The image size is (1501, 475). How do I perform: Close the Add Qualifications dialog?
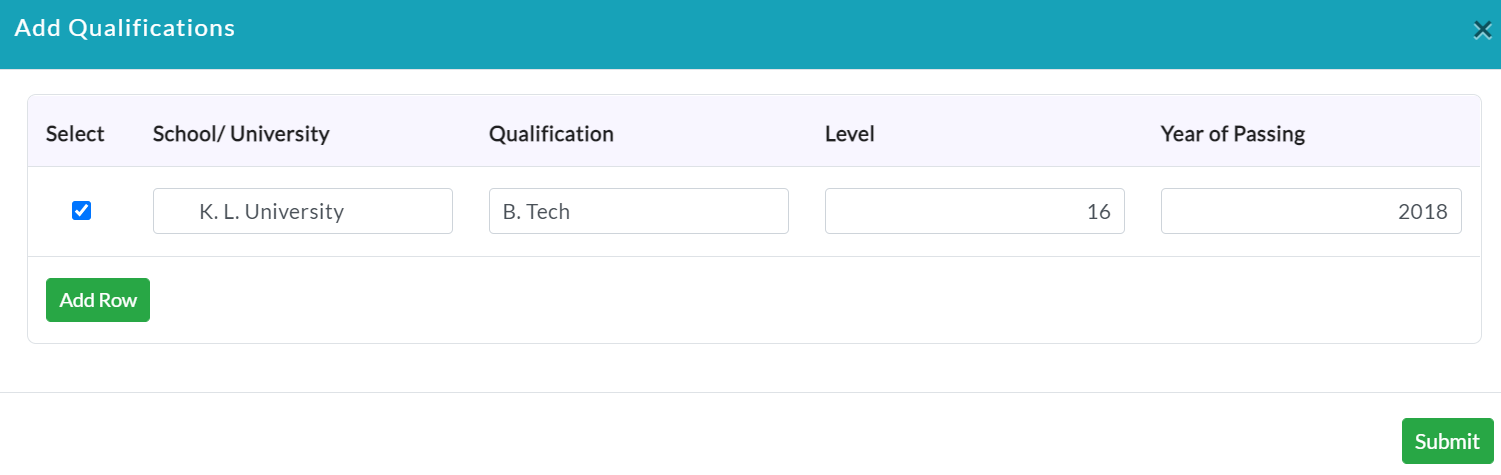(1482, 30)
